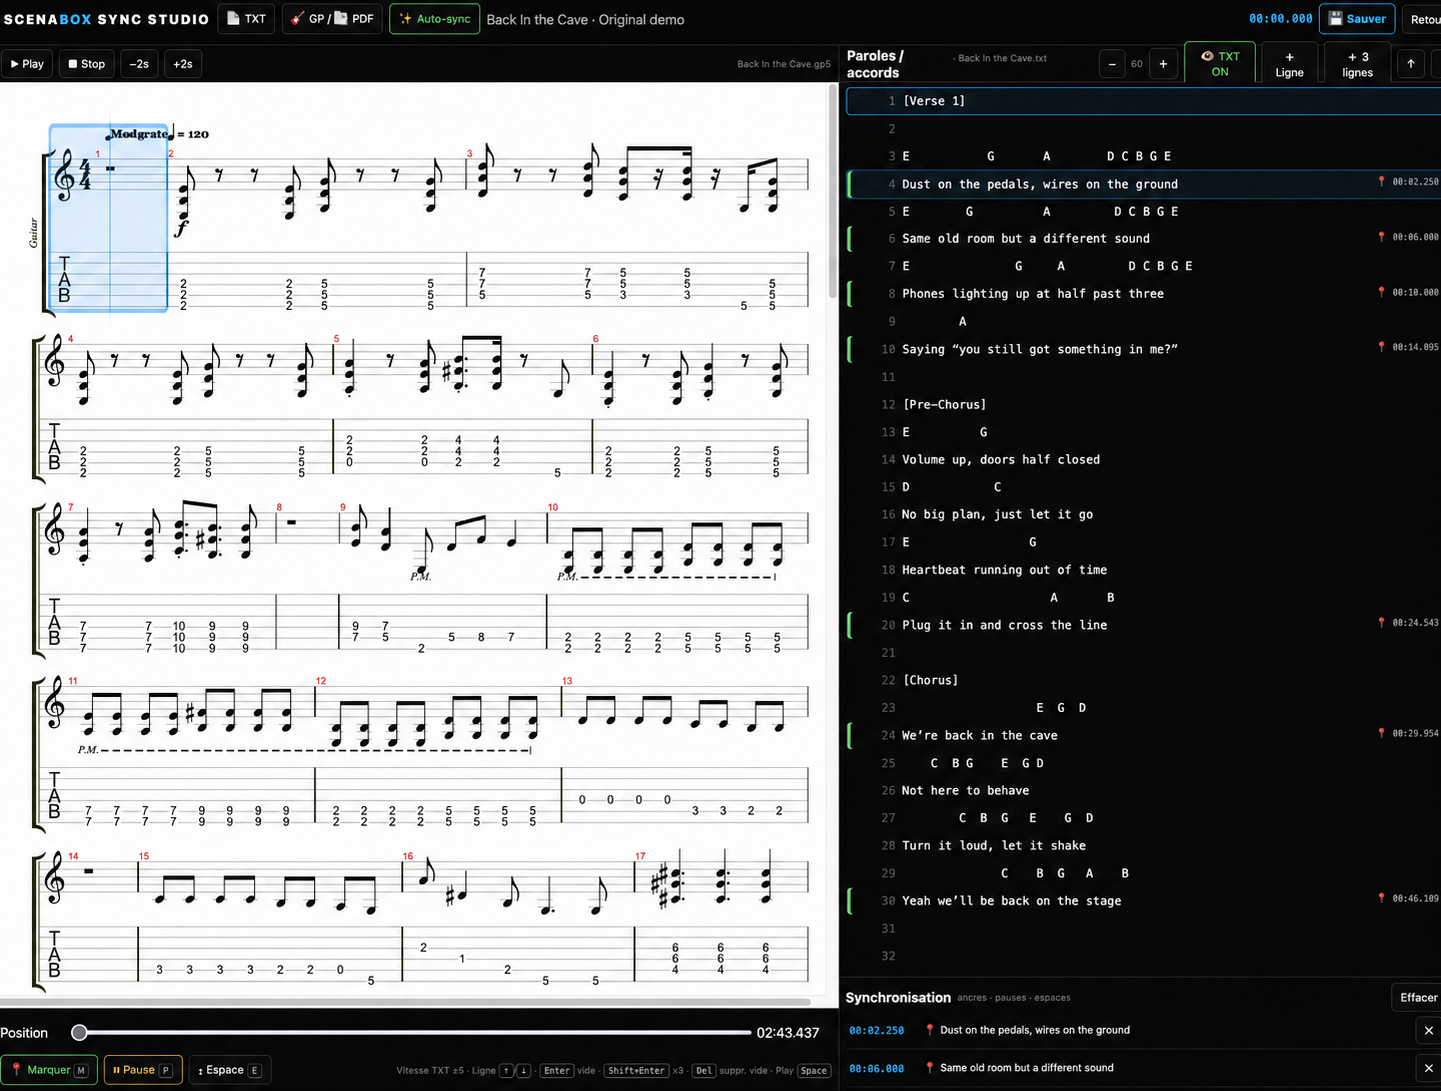Open the GP / PDF import button

(x=332, y=19)
